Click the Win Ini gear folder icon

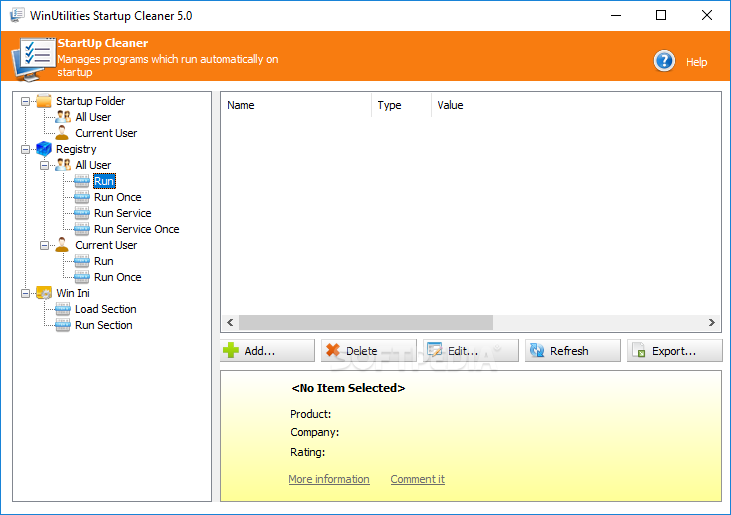click(44, 293)
